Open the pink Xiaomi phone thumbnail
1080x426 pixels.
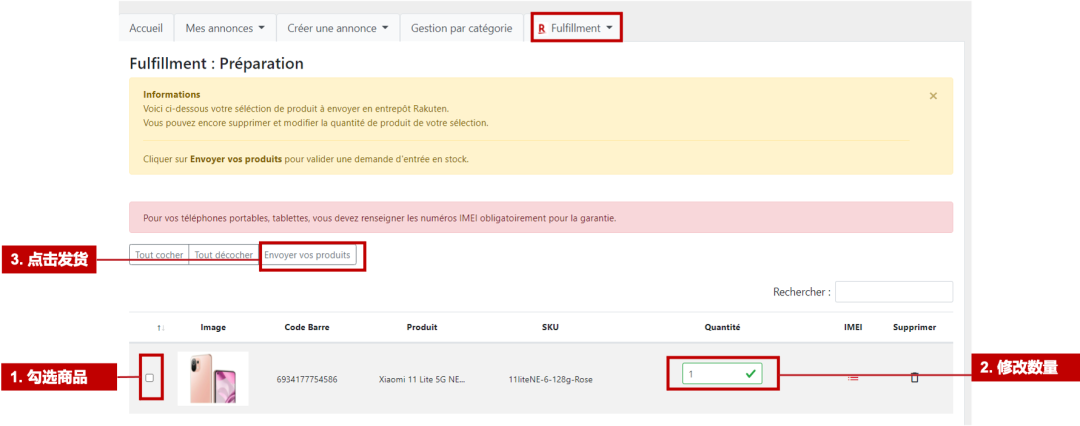(x=213, y=378)
